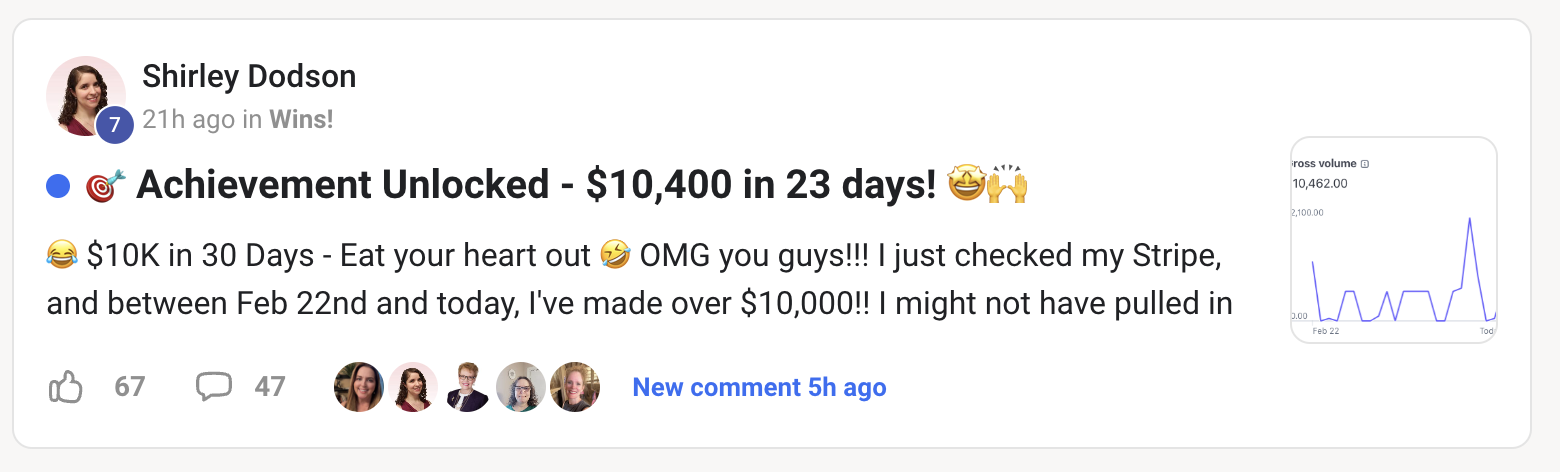Like the post with the thumbs-up icon
Screen dimensions: 1560x472
pos(66,387)
